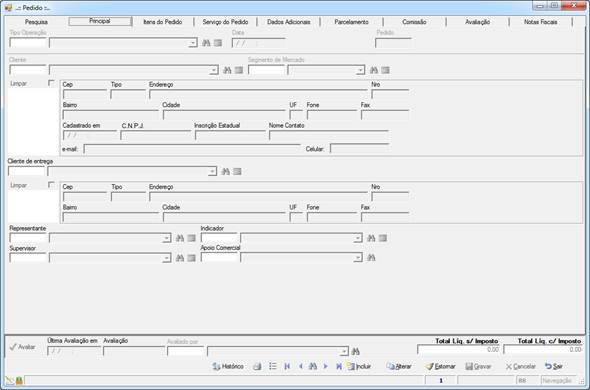The width and height of the screenshot is (590, 390).
Task: Expand the Representante dropdown
Action: point(166,238)
